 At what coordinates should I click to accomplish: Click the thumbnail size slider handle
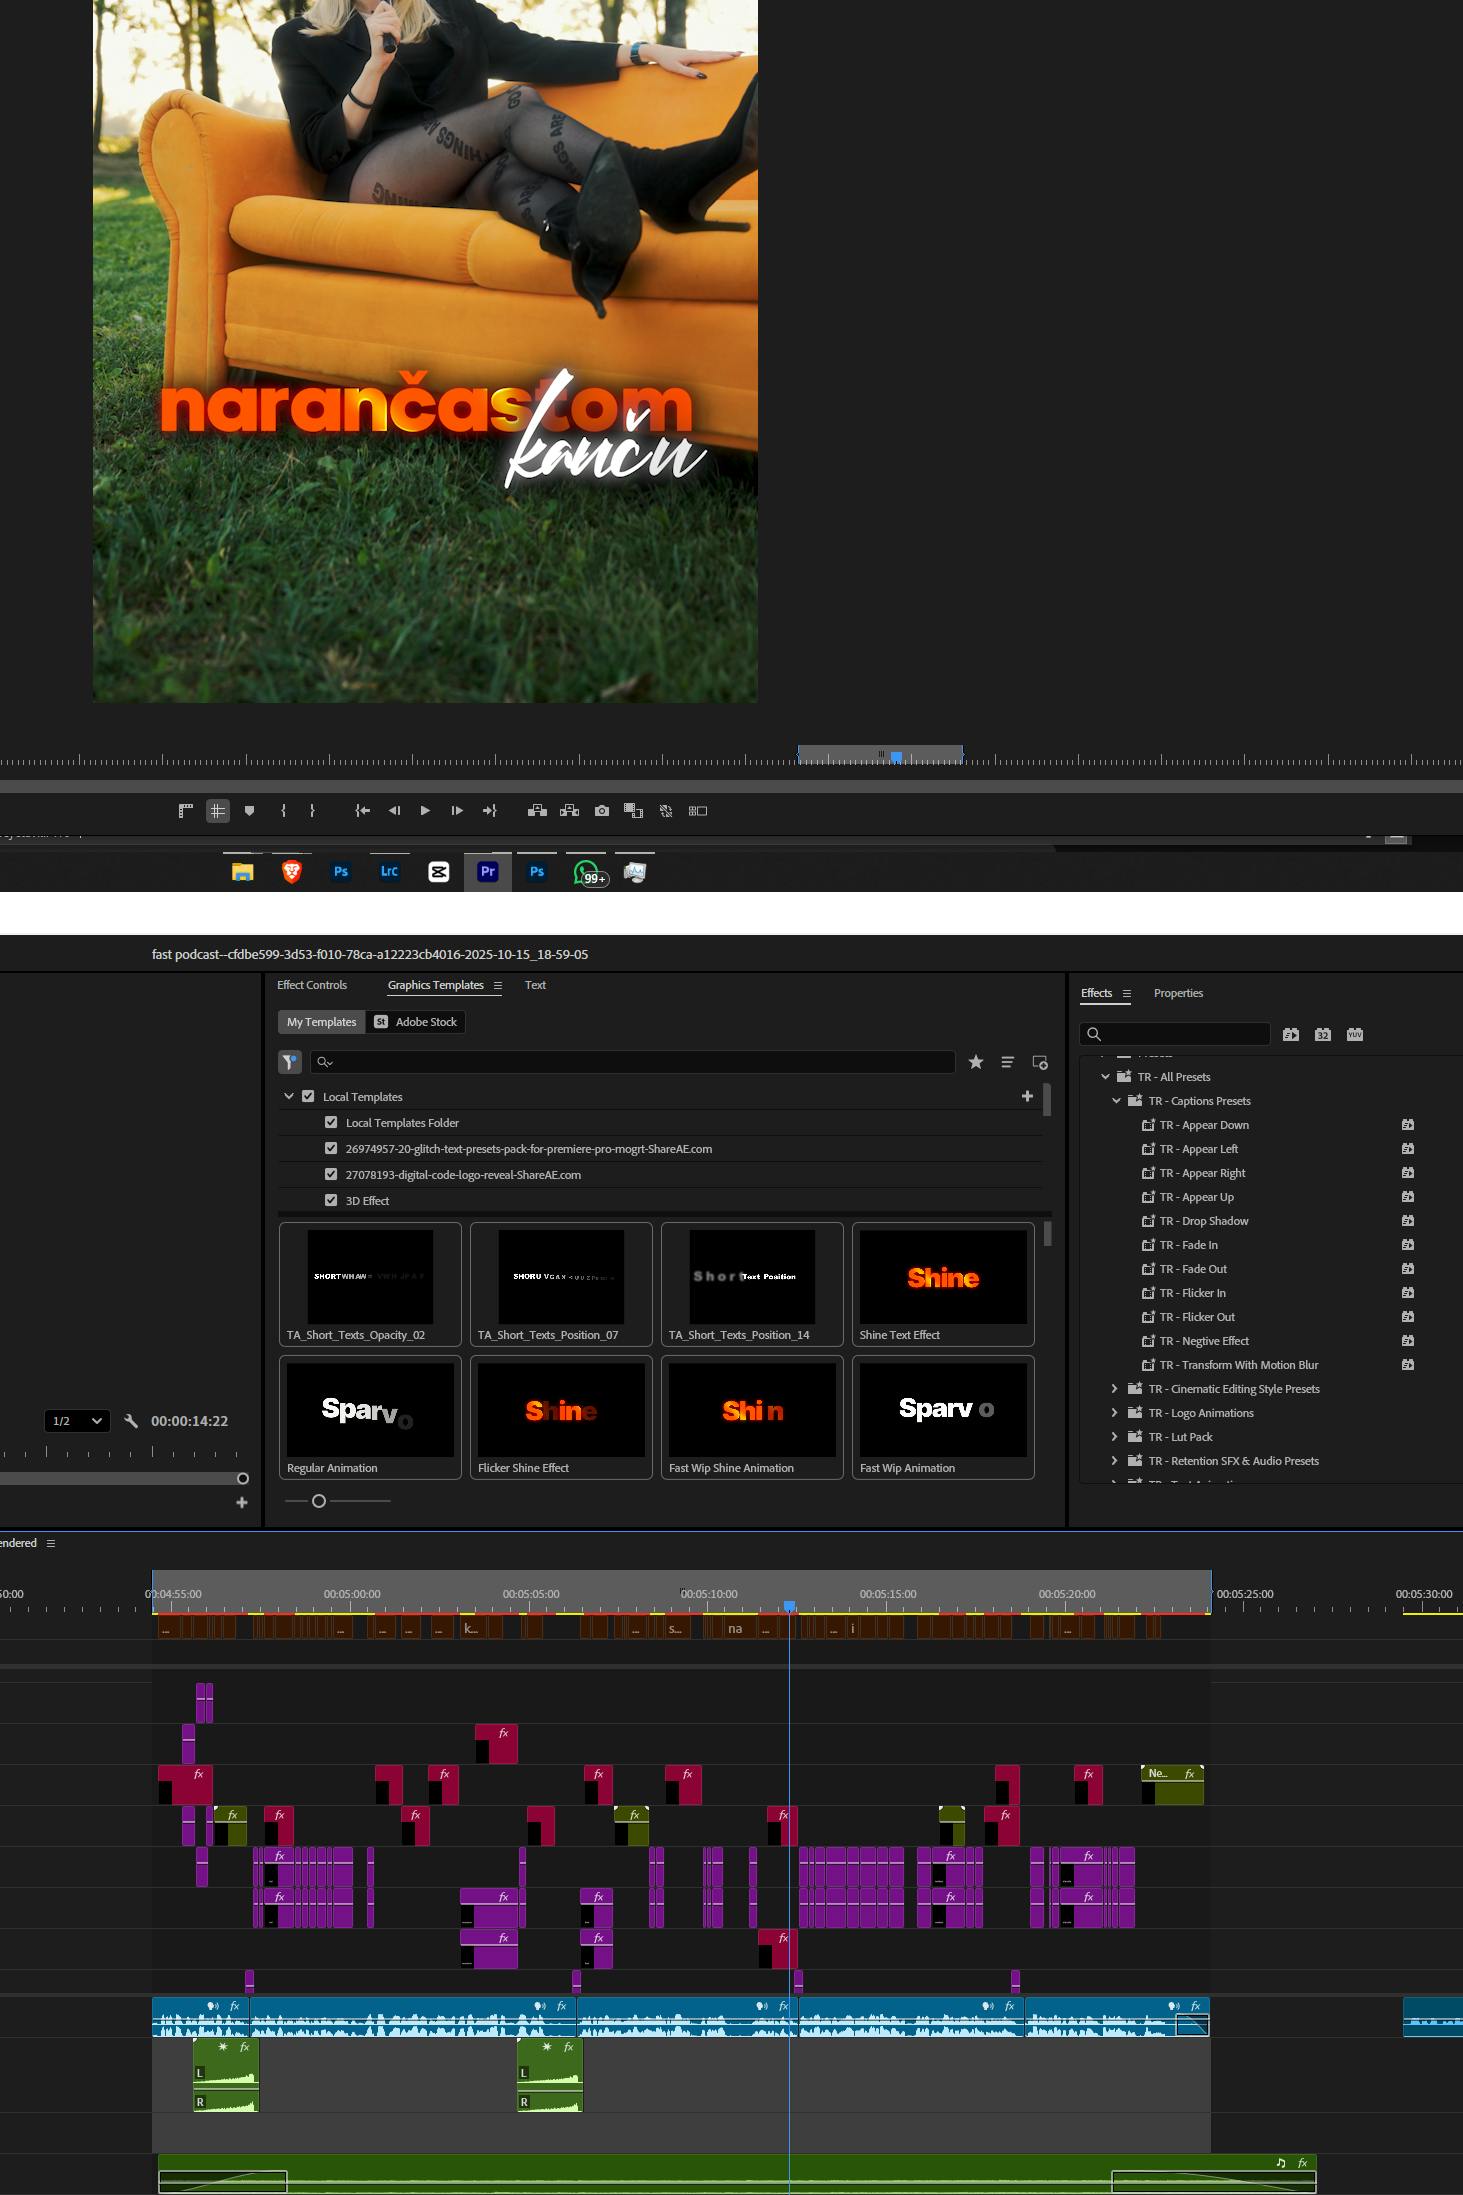coord(319,1501)
